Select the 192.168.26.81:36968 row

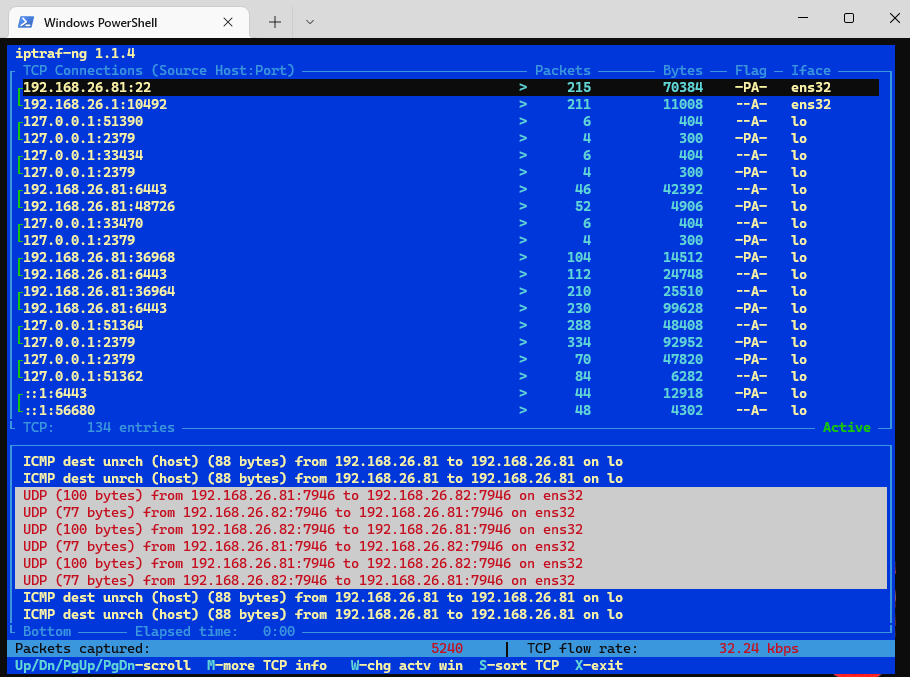coord(450,258)
